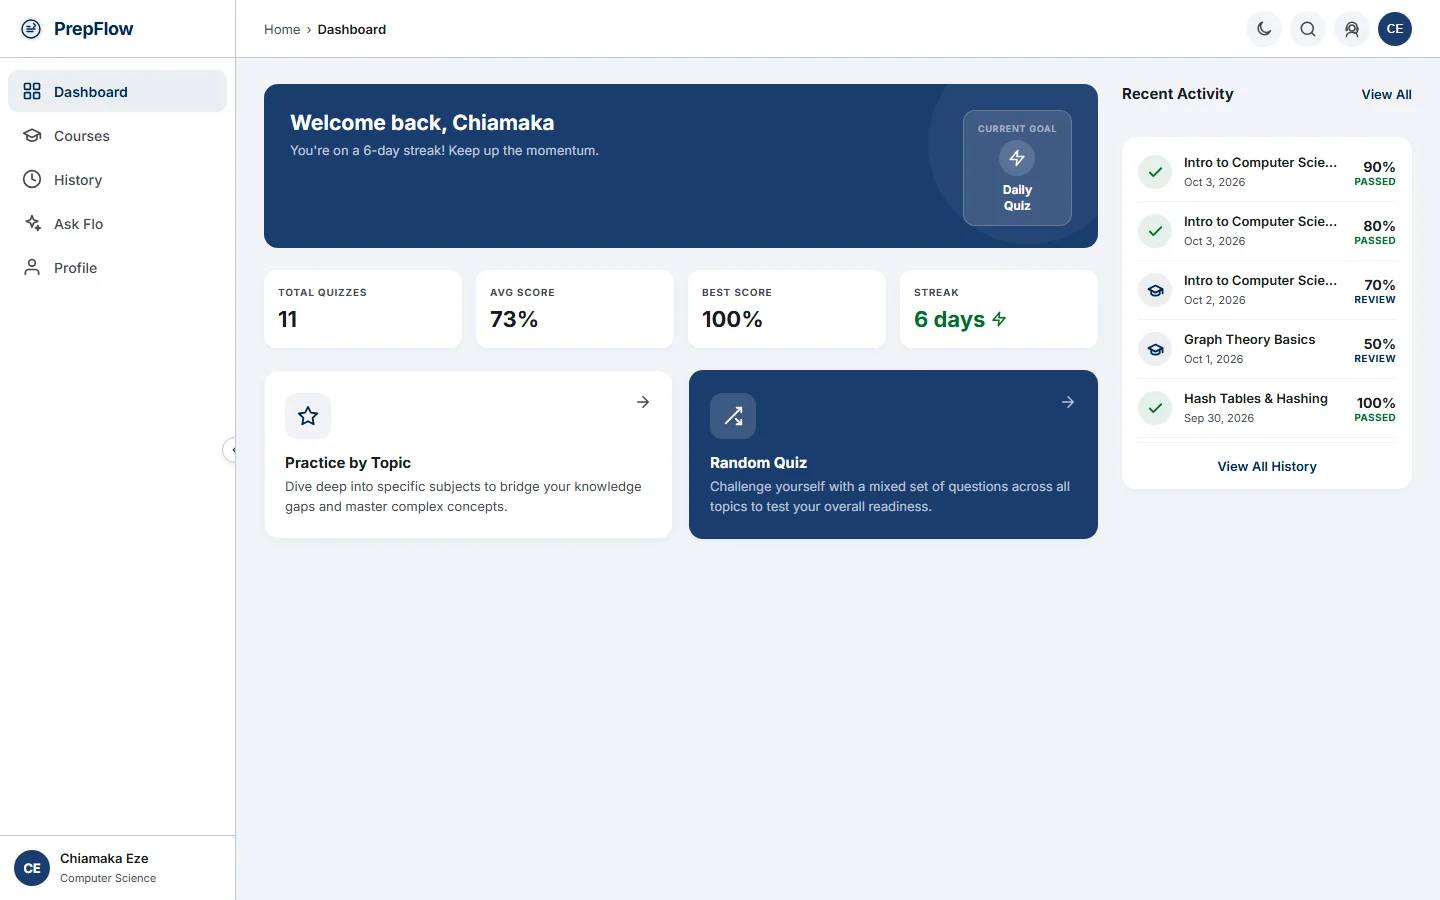Click the Total Quizzes stat card

pyautogui.click(x=363, y=309)
